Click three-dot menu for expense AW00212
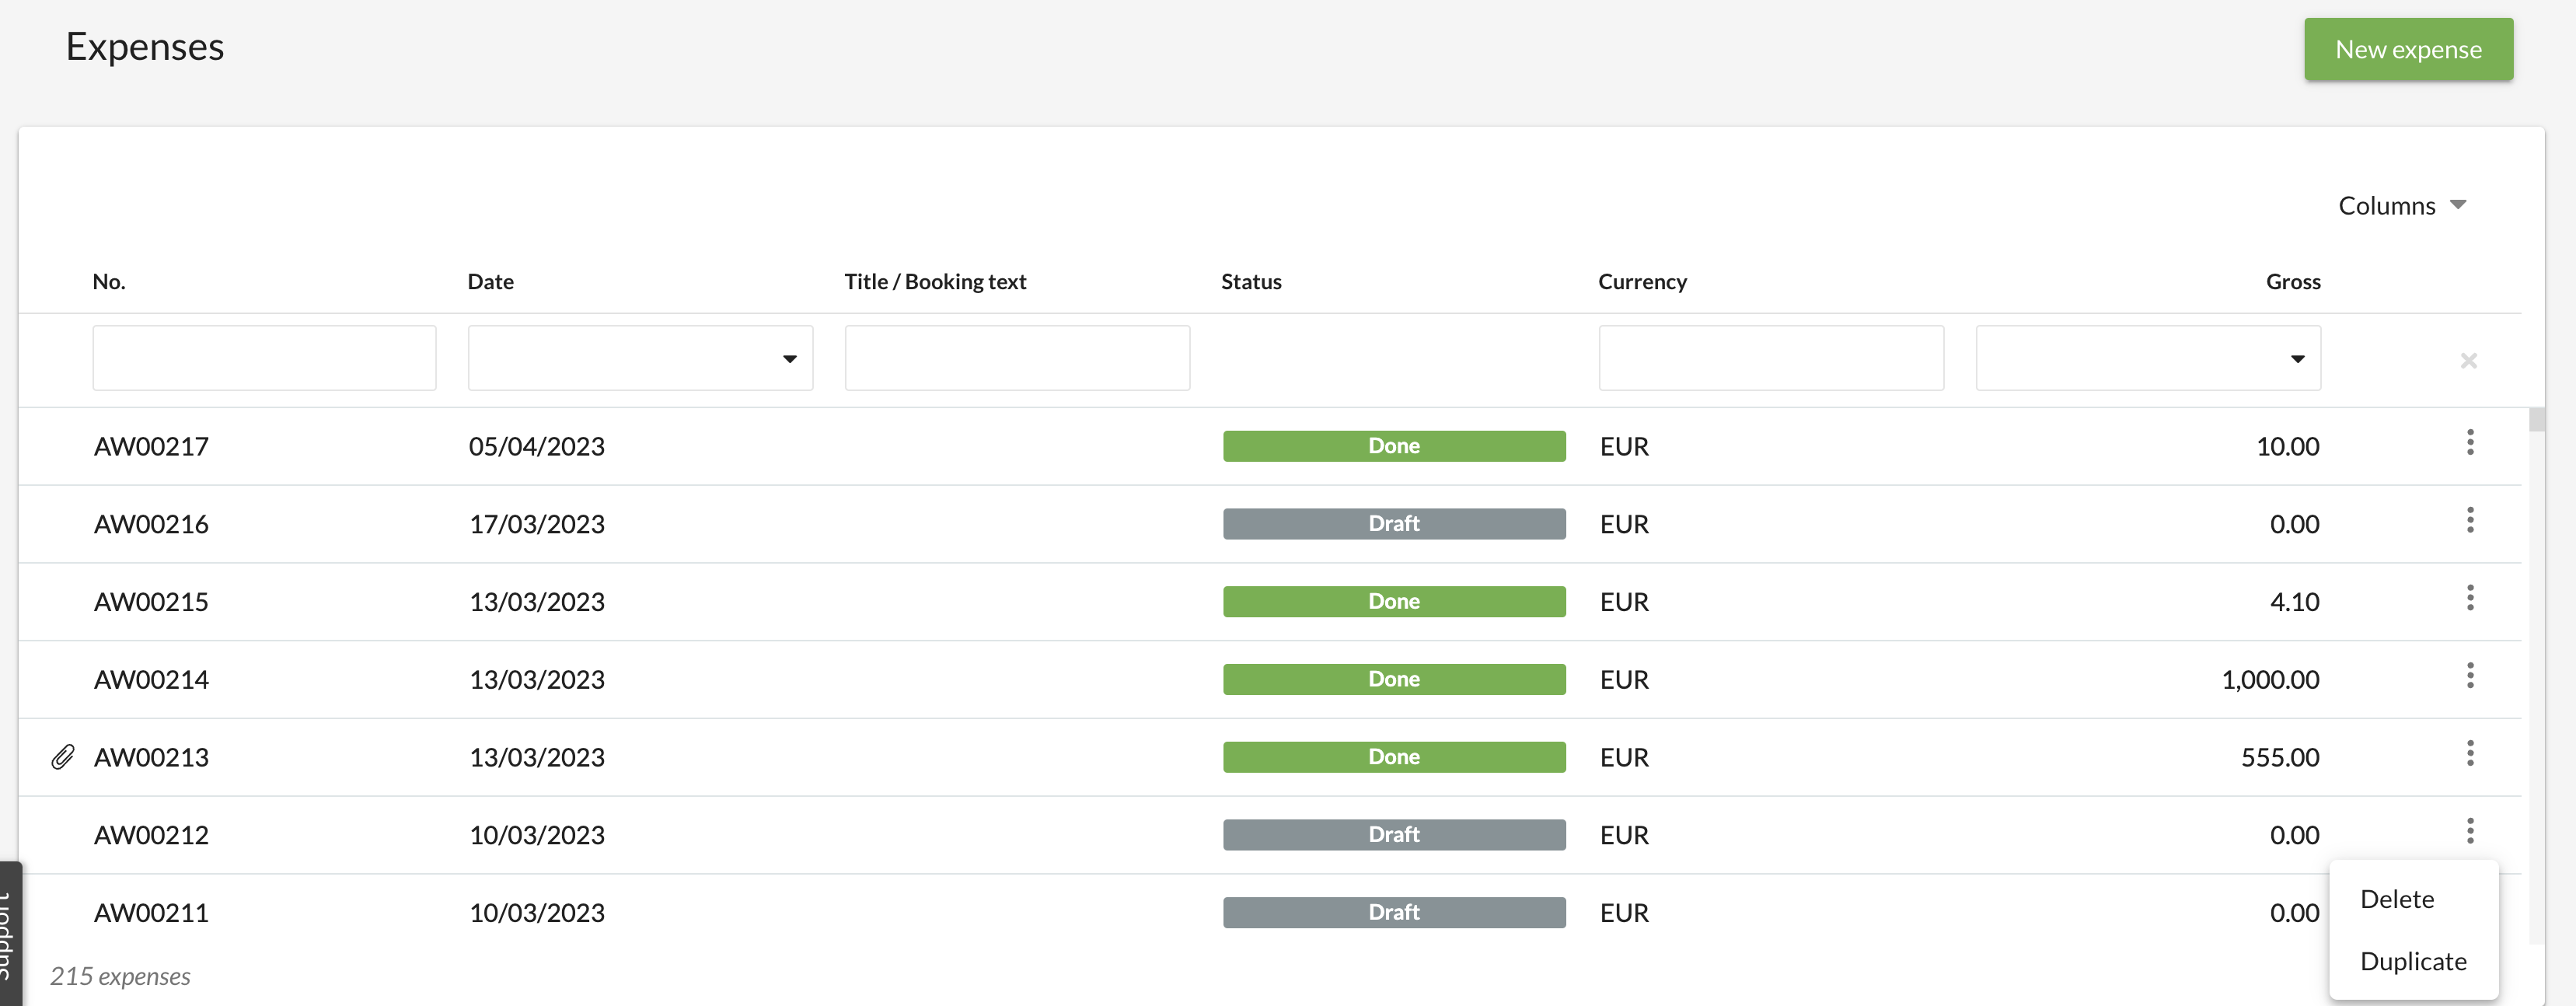2576x1006 pixels. 2469,831
